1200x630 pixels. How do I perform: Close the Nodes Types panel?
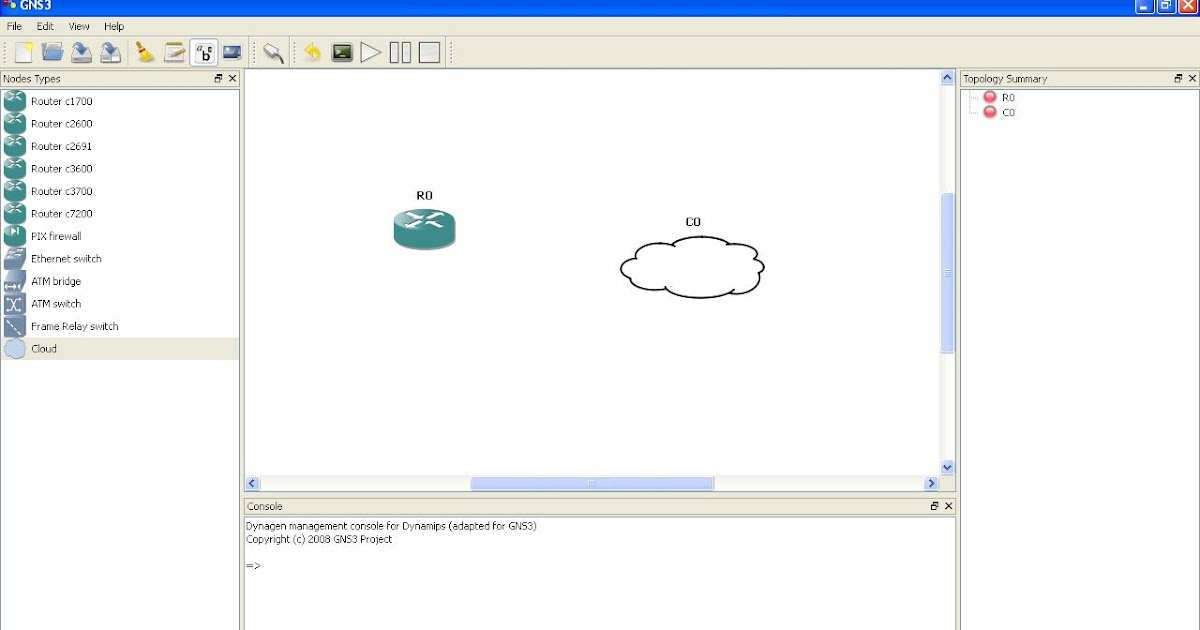click(233, 78)
